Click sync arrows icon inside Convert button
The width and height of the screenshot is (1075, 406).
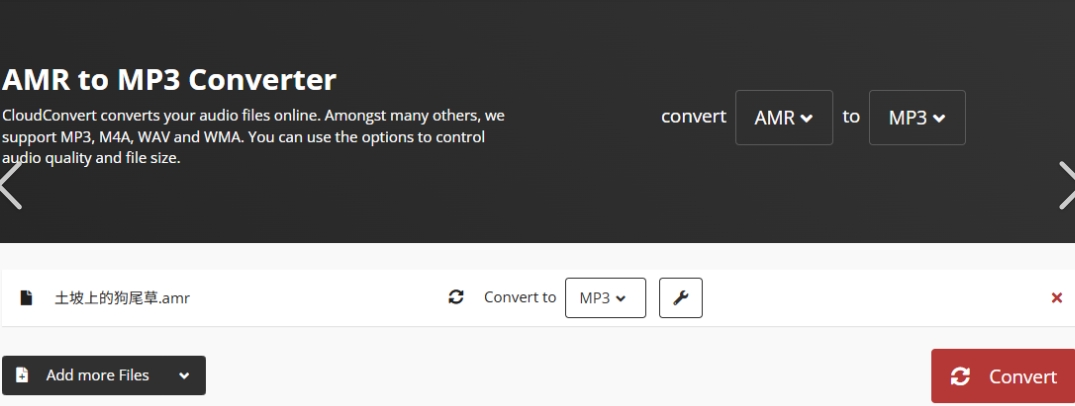pos(960,376)
